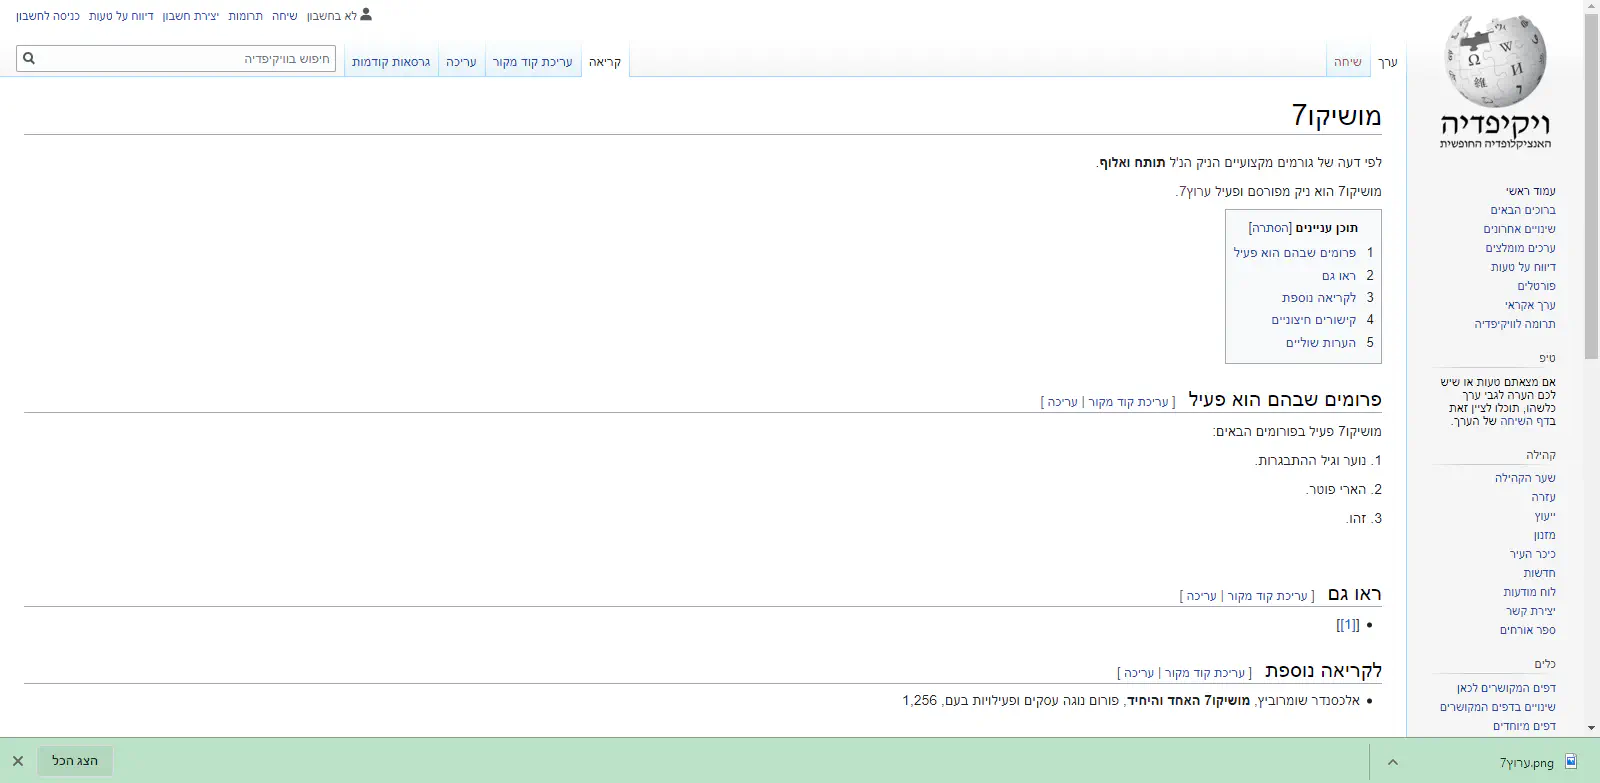
Task: Close the downloads bar with X
Action: pos(18,761)
